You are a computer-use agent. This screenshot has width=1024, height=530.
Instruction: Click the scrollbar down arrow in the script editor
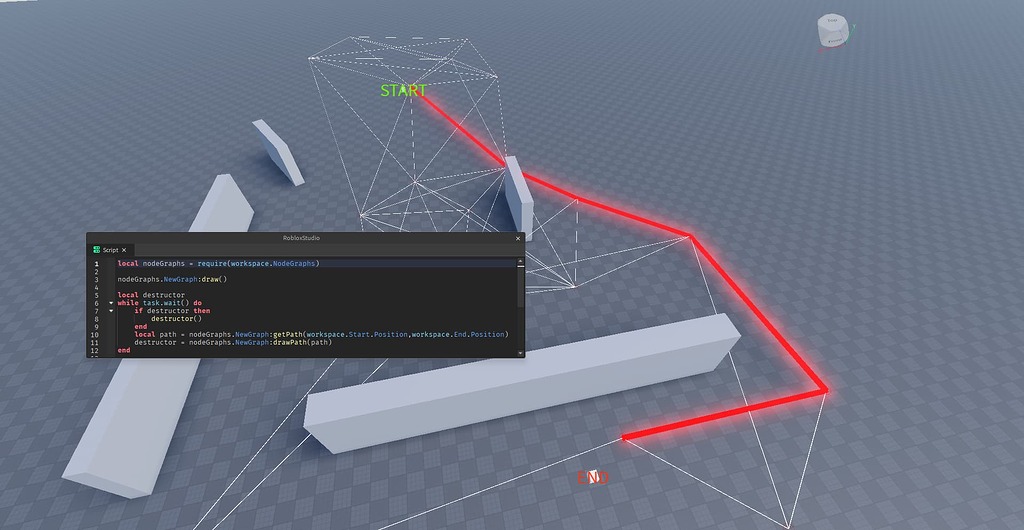coord(520,353)
